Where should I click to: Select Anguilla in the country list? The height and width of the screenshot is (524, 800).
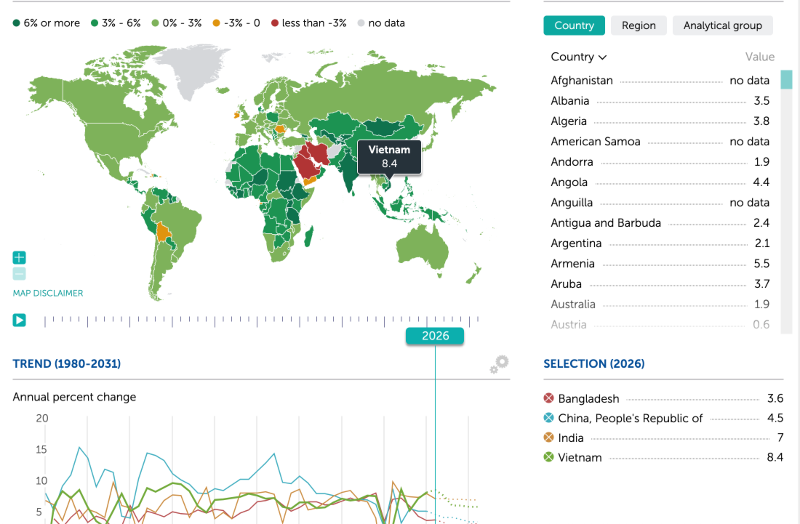click(660, 203)
